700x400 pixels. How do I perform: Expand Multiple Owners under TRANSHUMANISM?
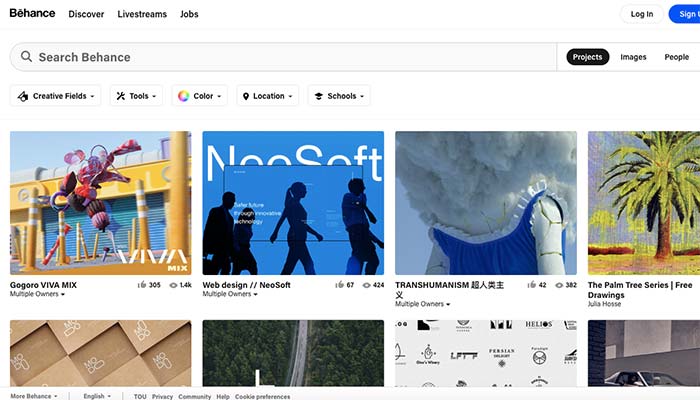coord(422,304)
